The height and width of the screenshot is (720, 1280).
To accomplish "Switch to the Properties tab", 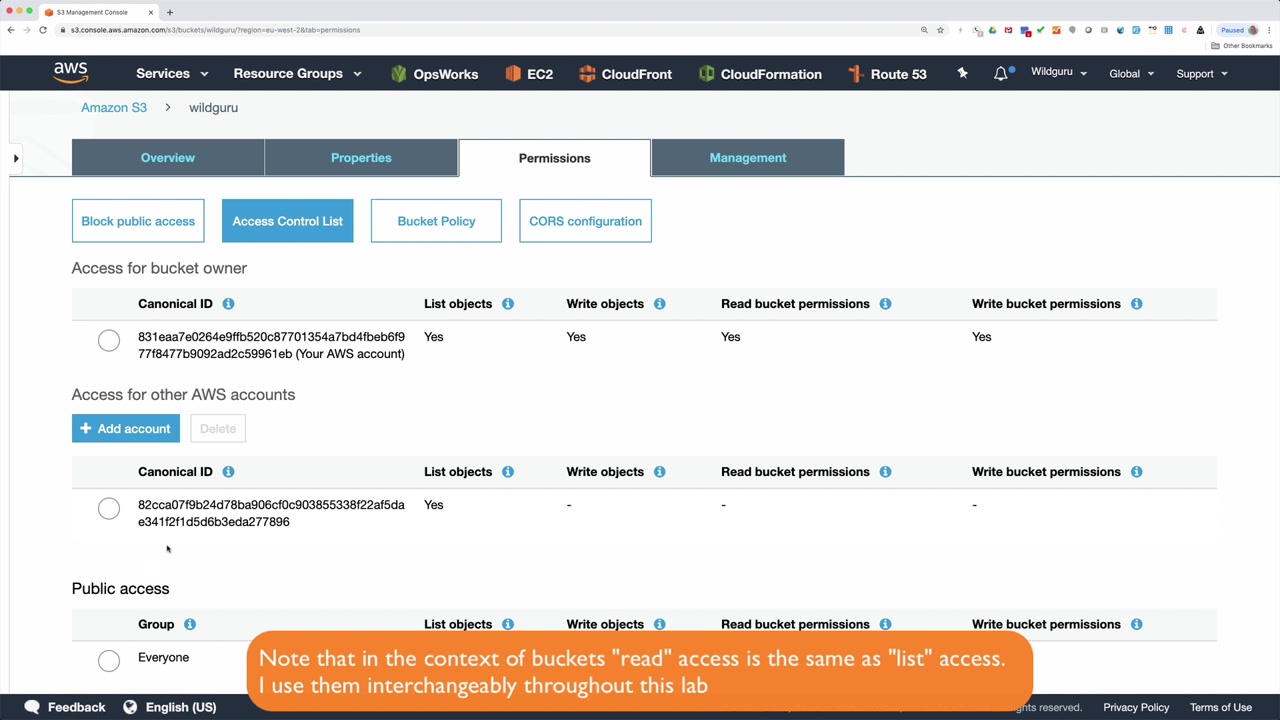I will click(361, 158).
